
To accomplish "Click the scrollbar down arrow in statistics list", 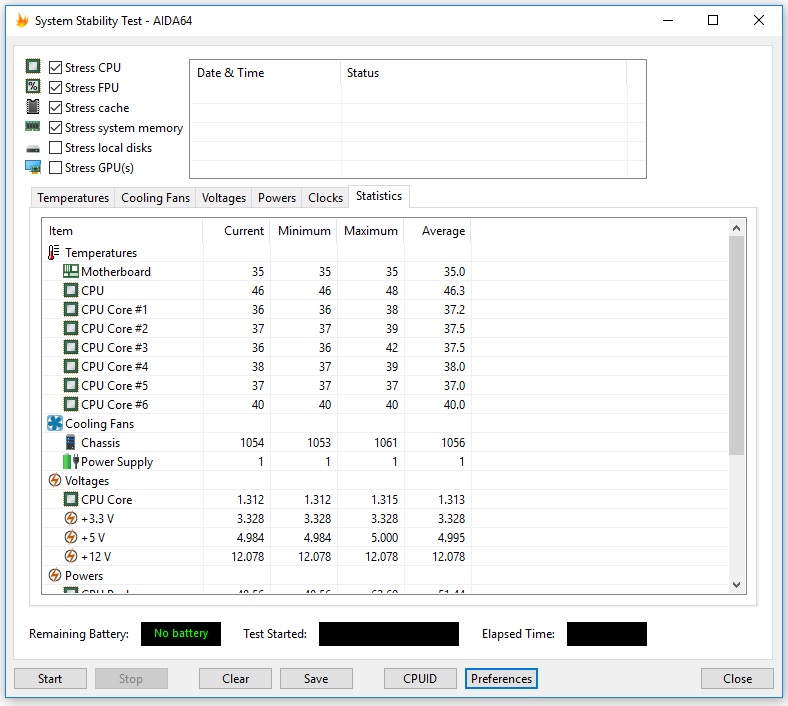I will pos(737,584).
